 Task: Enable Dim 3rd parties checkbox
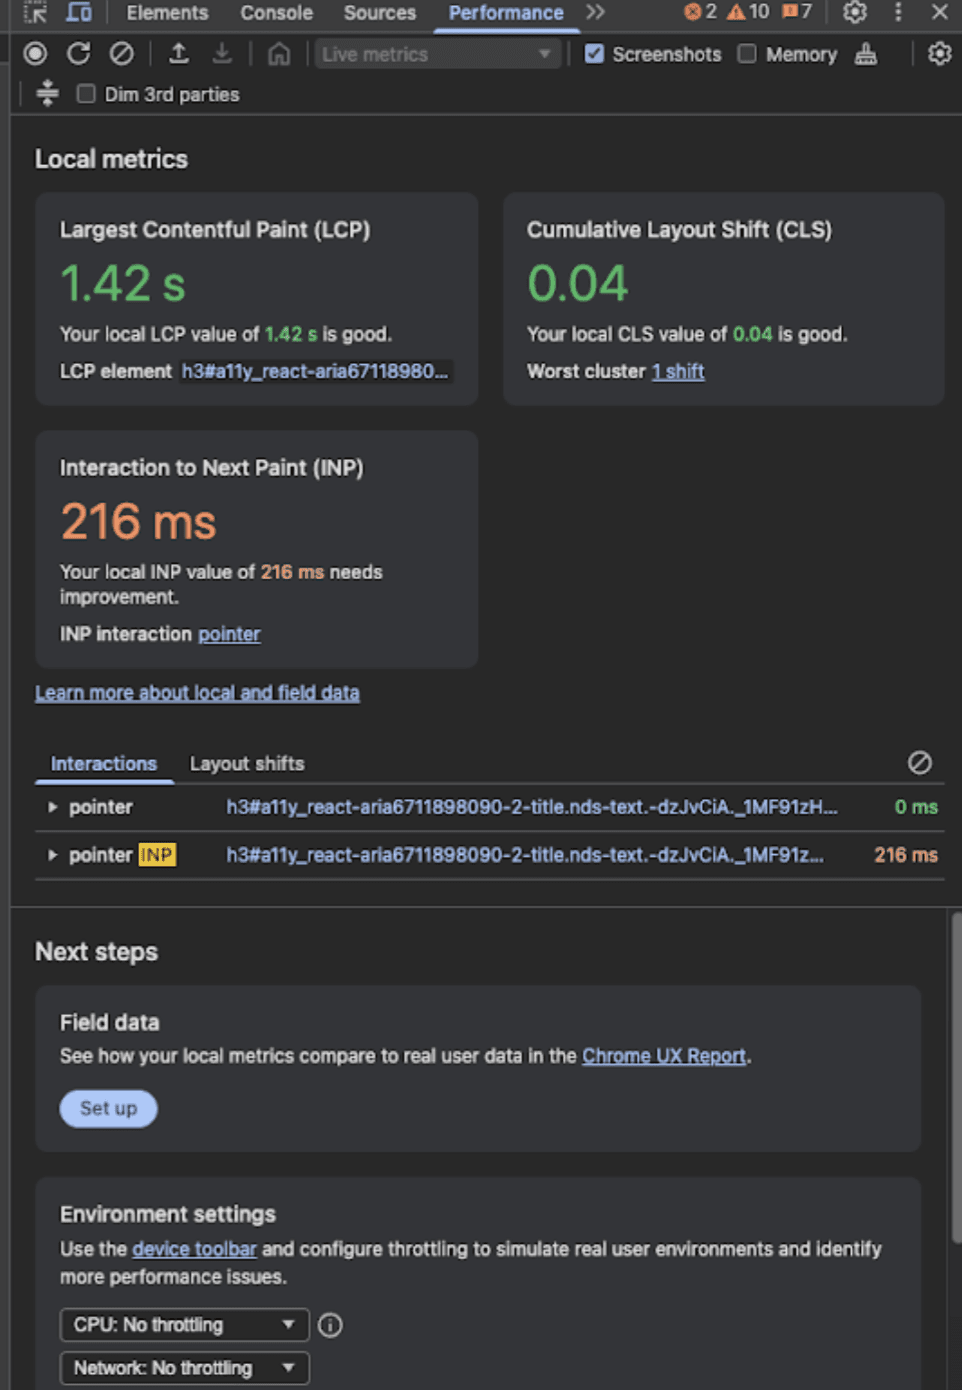pyautogui.click(x=86, y=94)
